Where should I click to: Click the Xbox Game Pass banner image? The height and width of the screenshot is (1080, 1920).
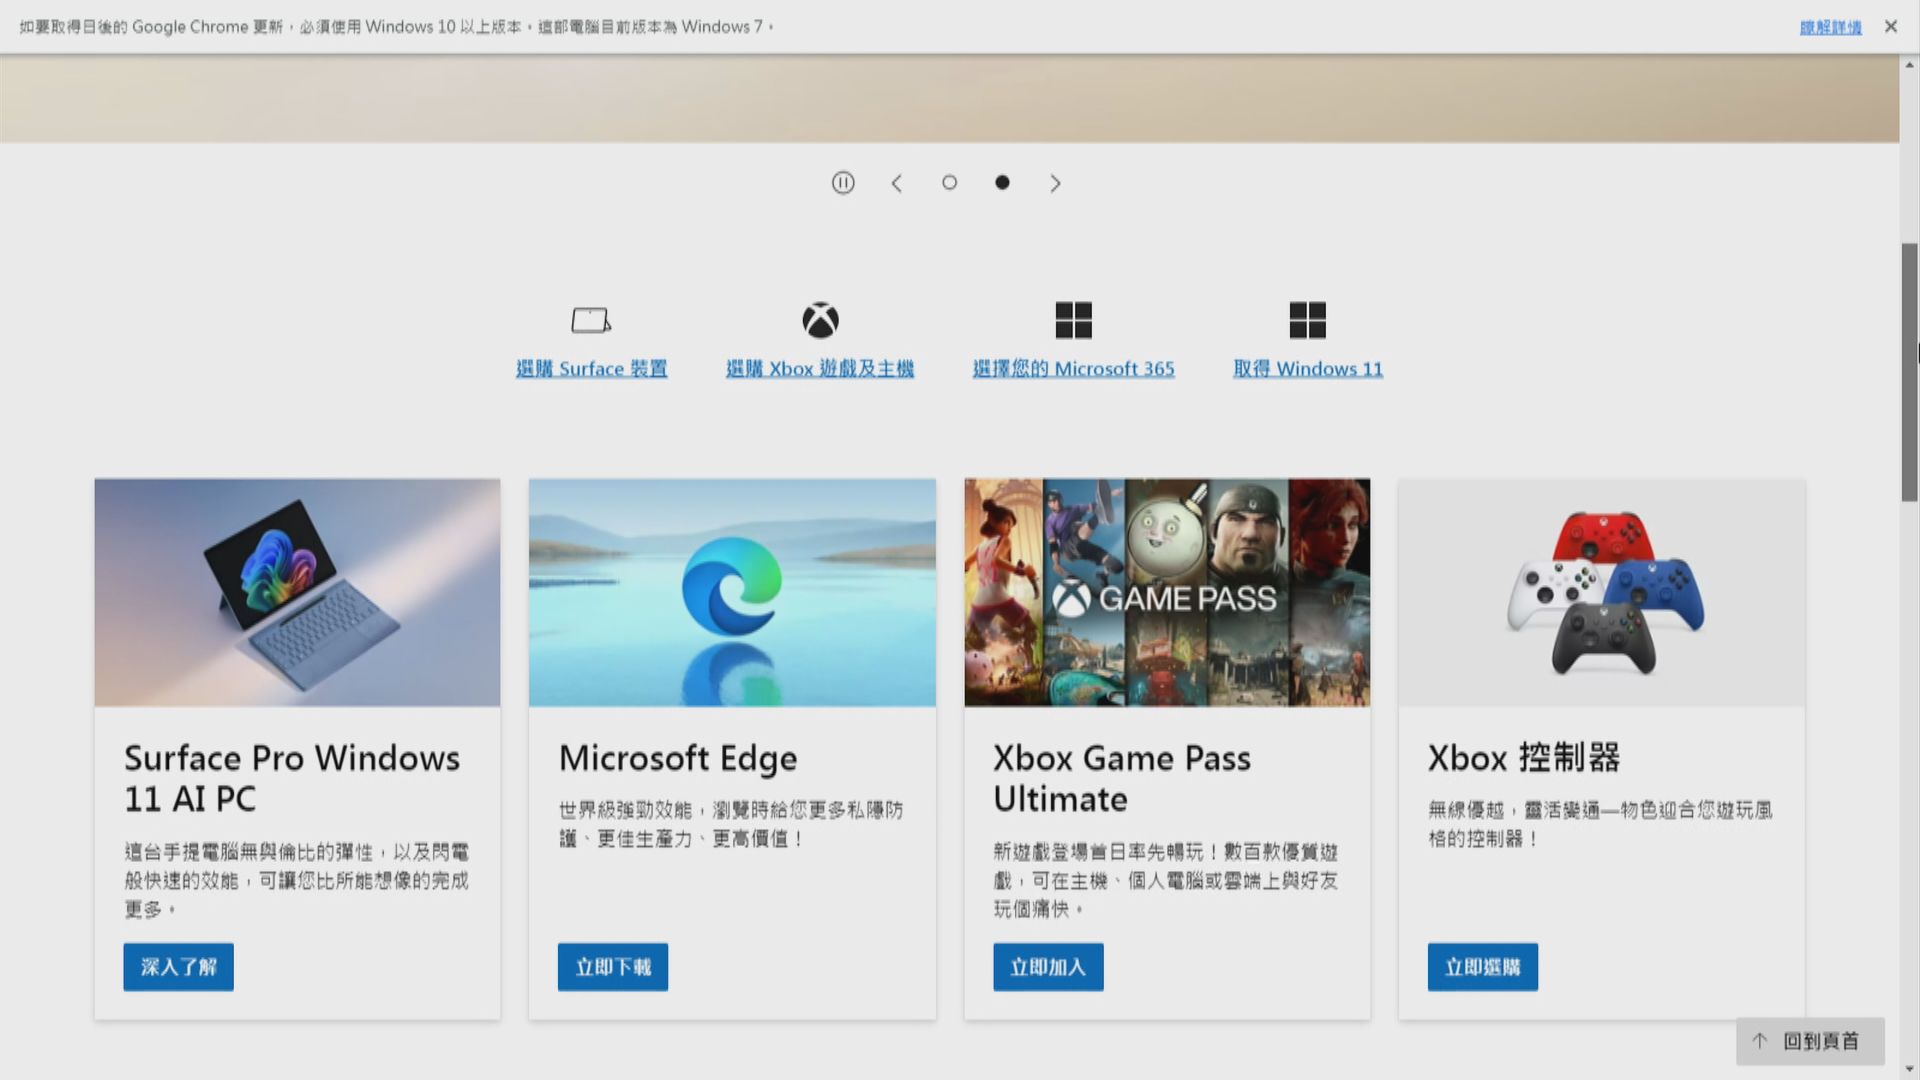click(1166, 592)
